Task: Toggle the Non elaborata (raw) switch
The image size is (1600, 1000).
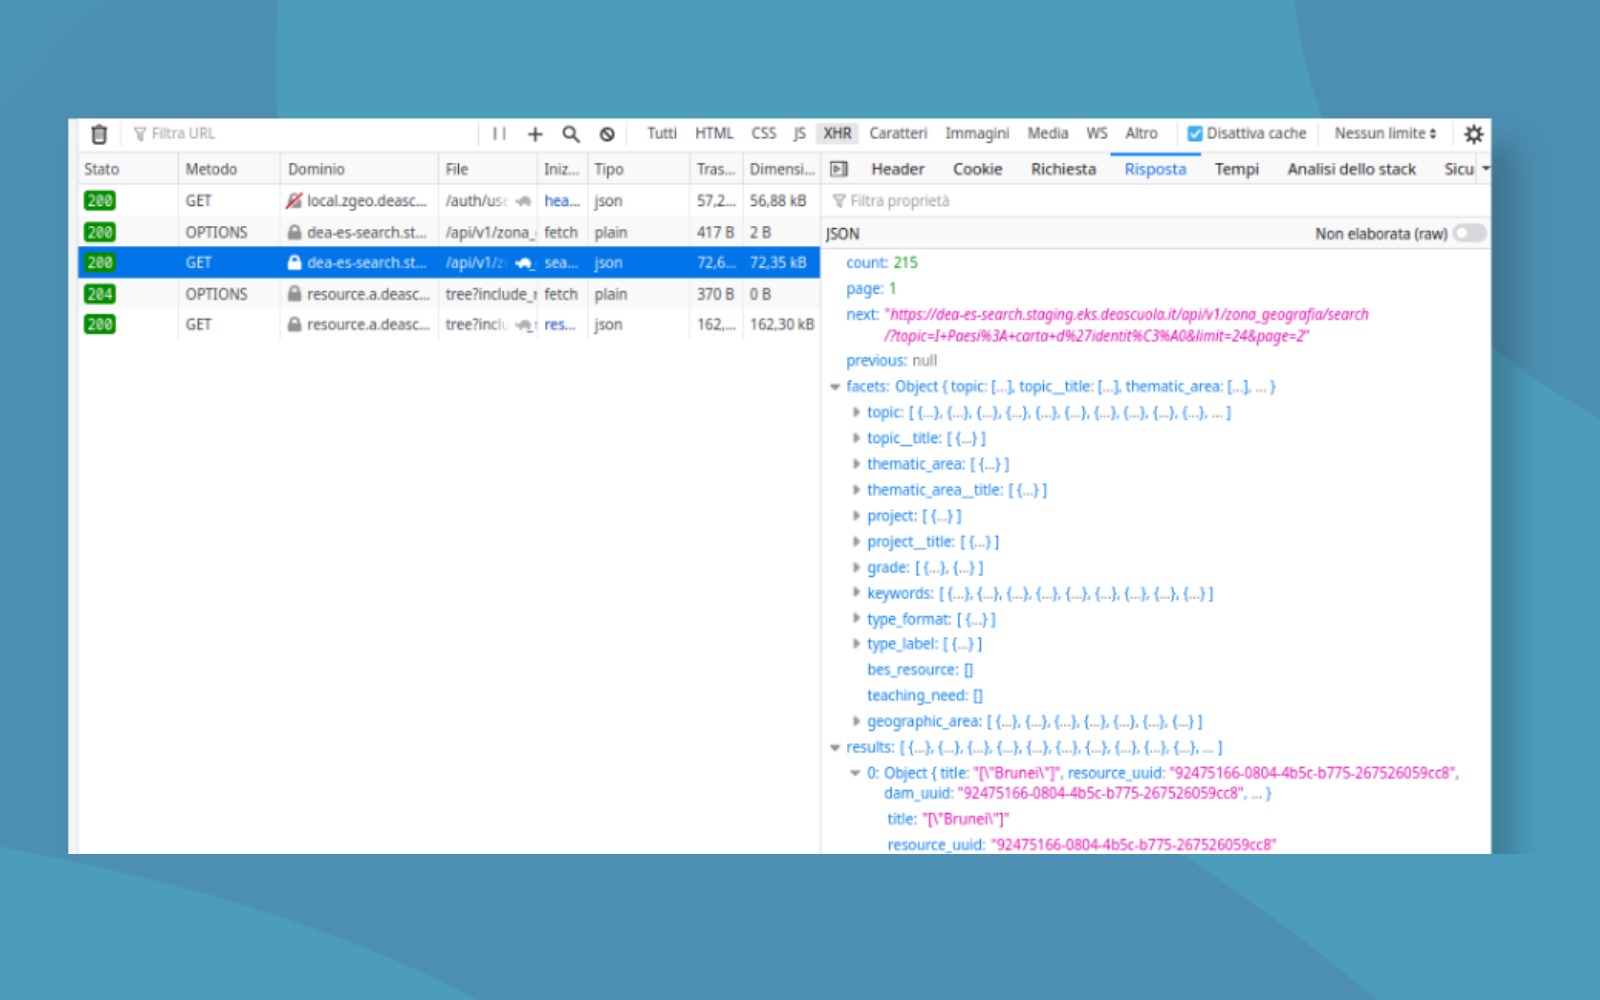Action: pos(1469,233)
